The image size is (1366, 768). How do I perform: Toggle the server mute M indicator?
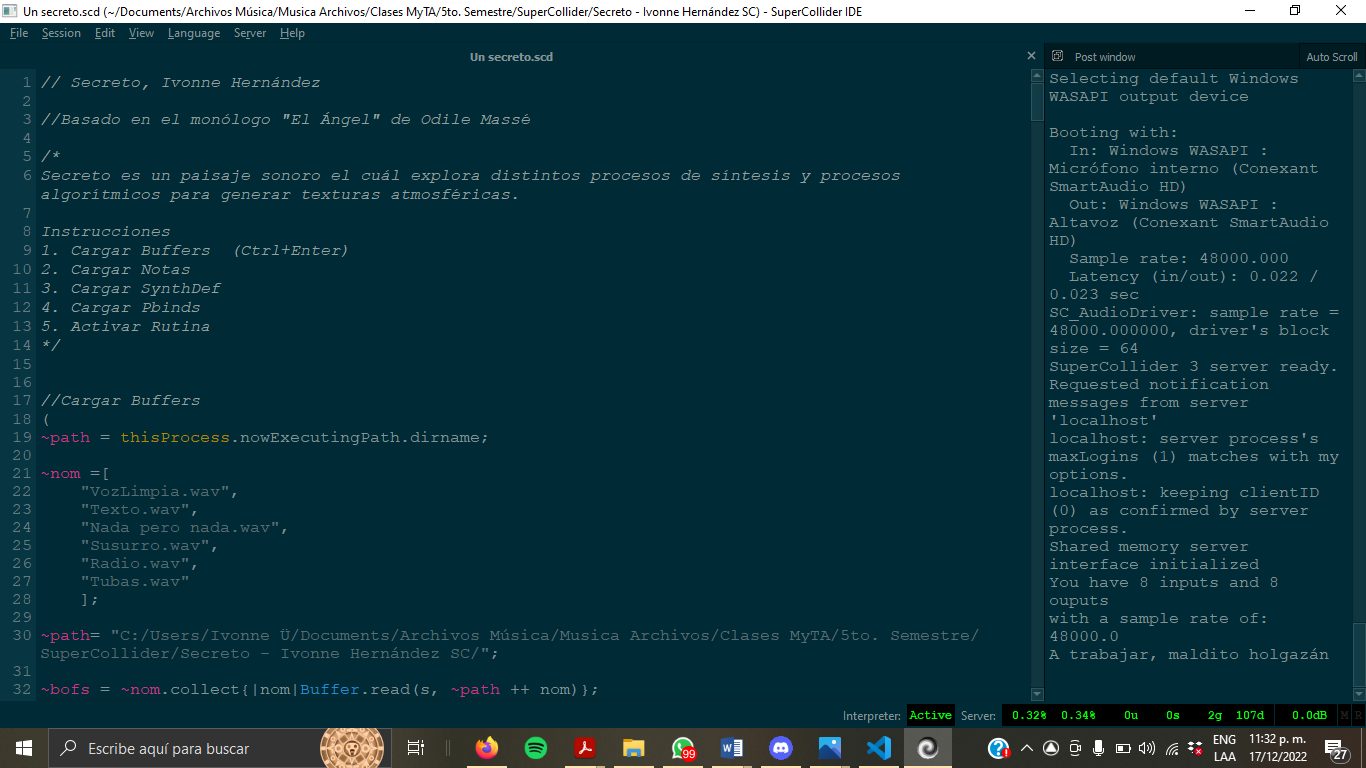1345,716
